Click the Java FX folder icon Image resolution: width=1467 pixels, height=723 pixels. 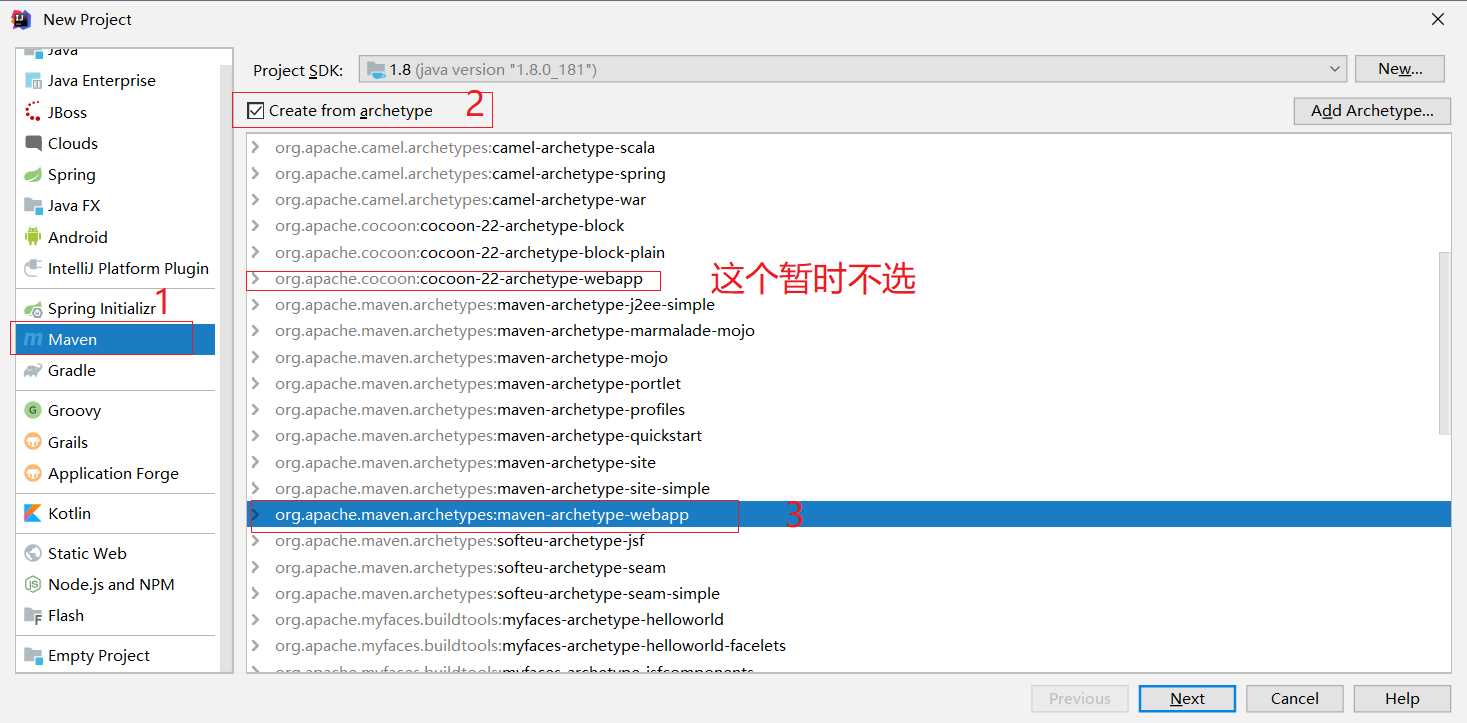click(33, 205)
